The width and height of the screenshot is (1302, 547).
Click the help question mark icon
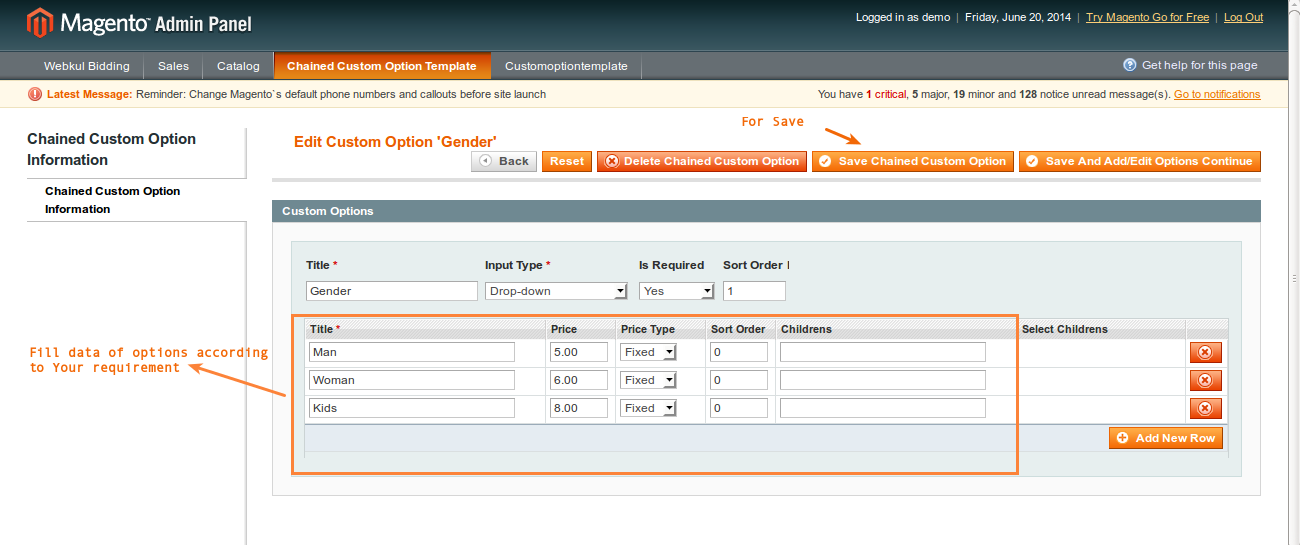1130,65
